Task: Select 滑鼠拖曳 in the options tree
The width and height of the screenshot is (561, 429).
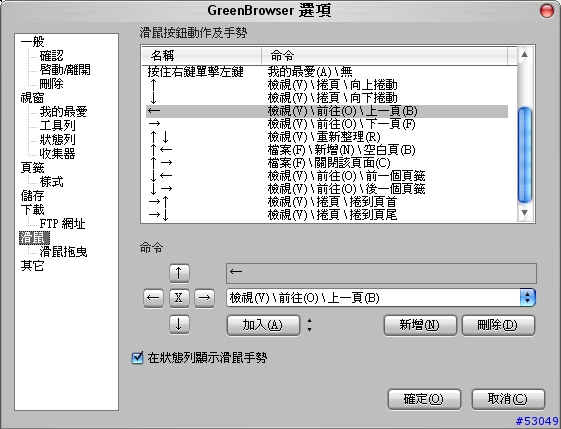Action: coord(63,252)
